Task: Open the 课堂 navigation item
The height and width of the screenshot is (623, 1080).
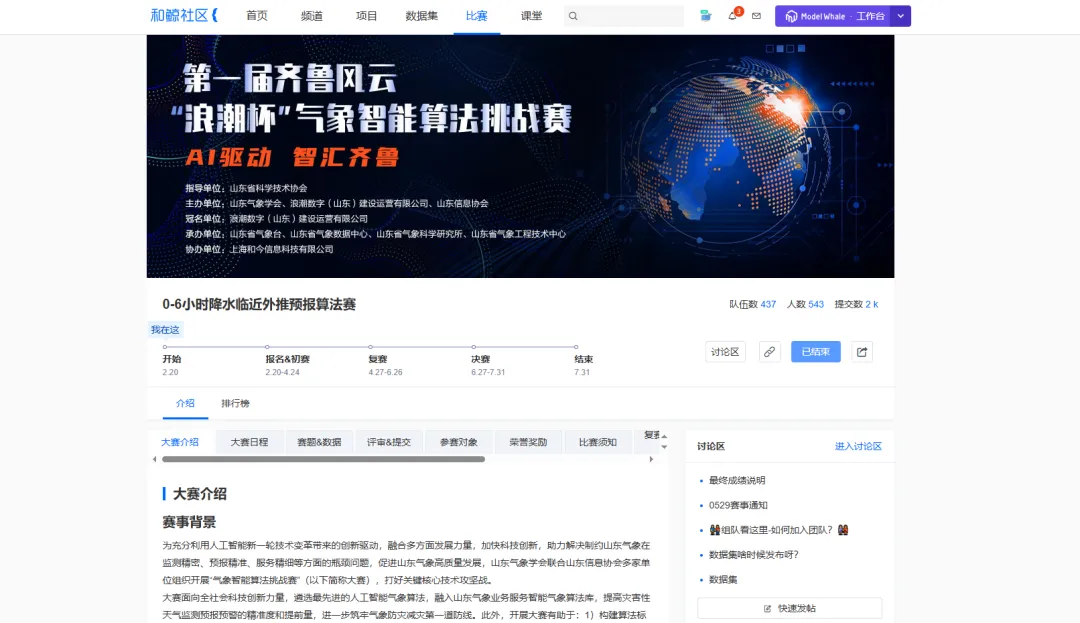Action: coord(531,16)
